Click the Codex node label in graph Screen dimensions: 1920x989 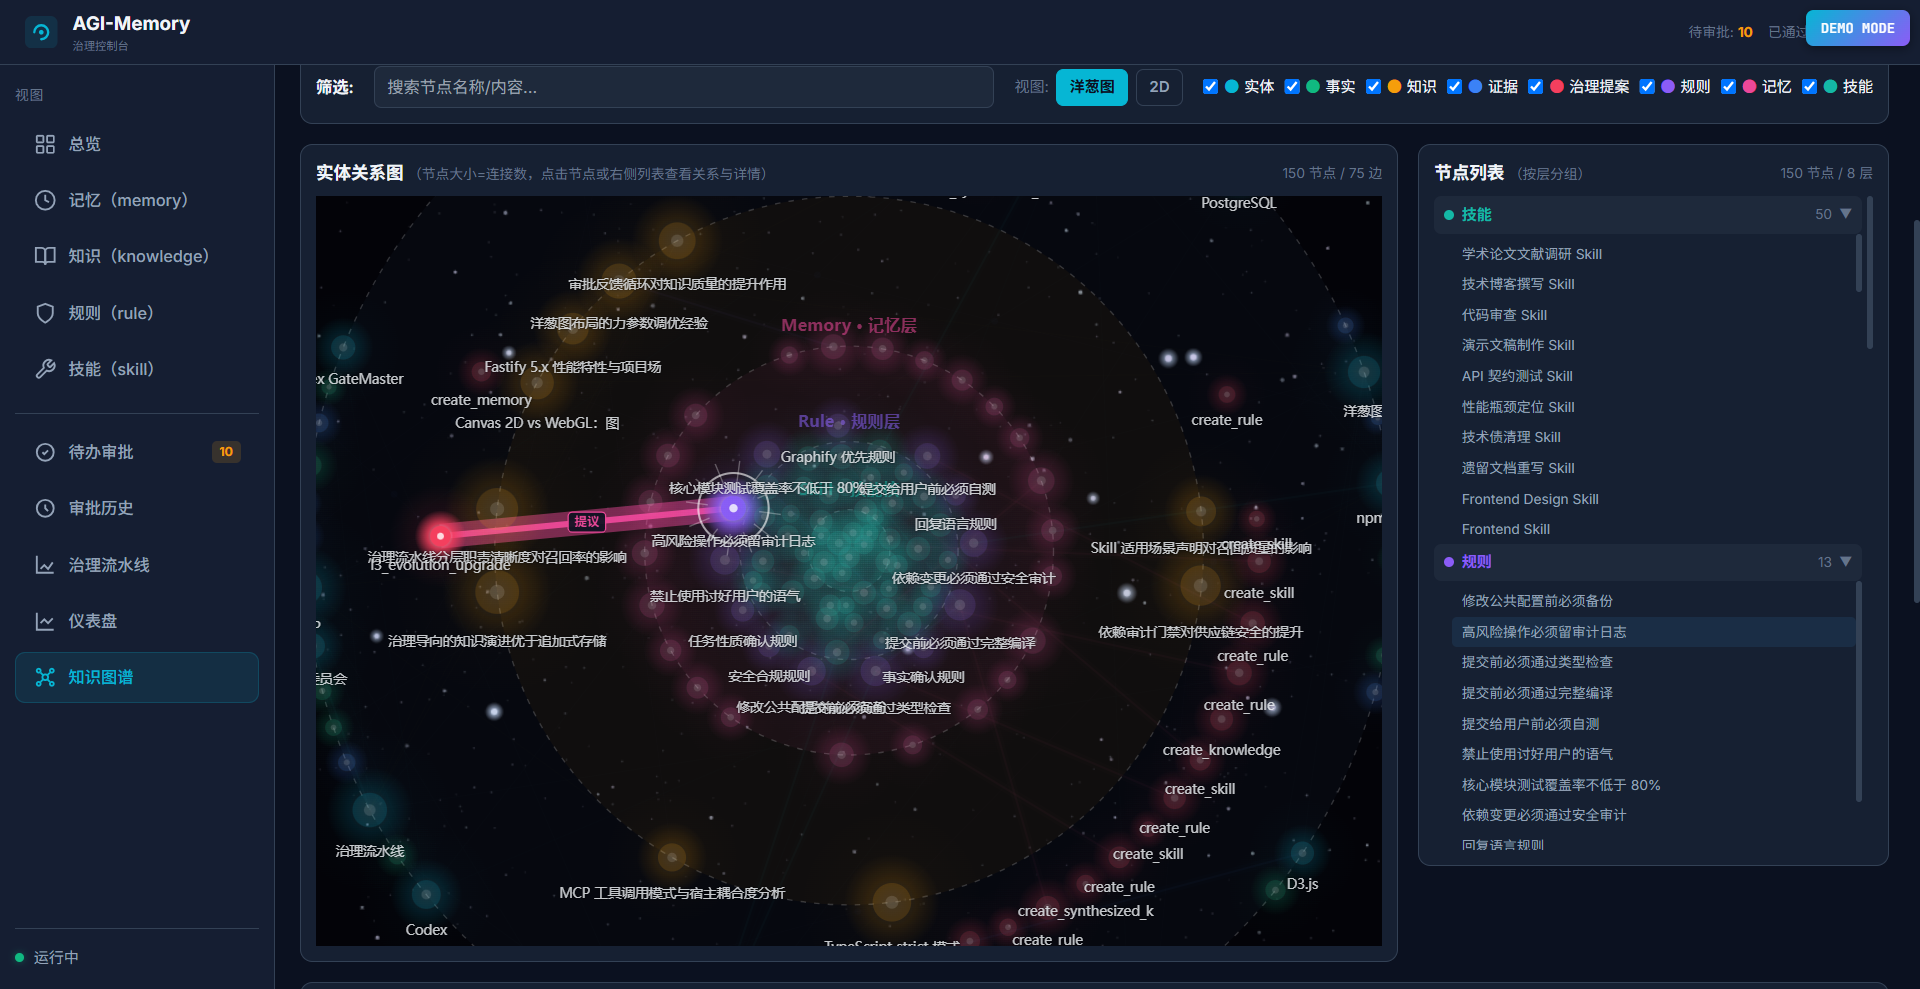pos(426,930)
